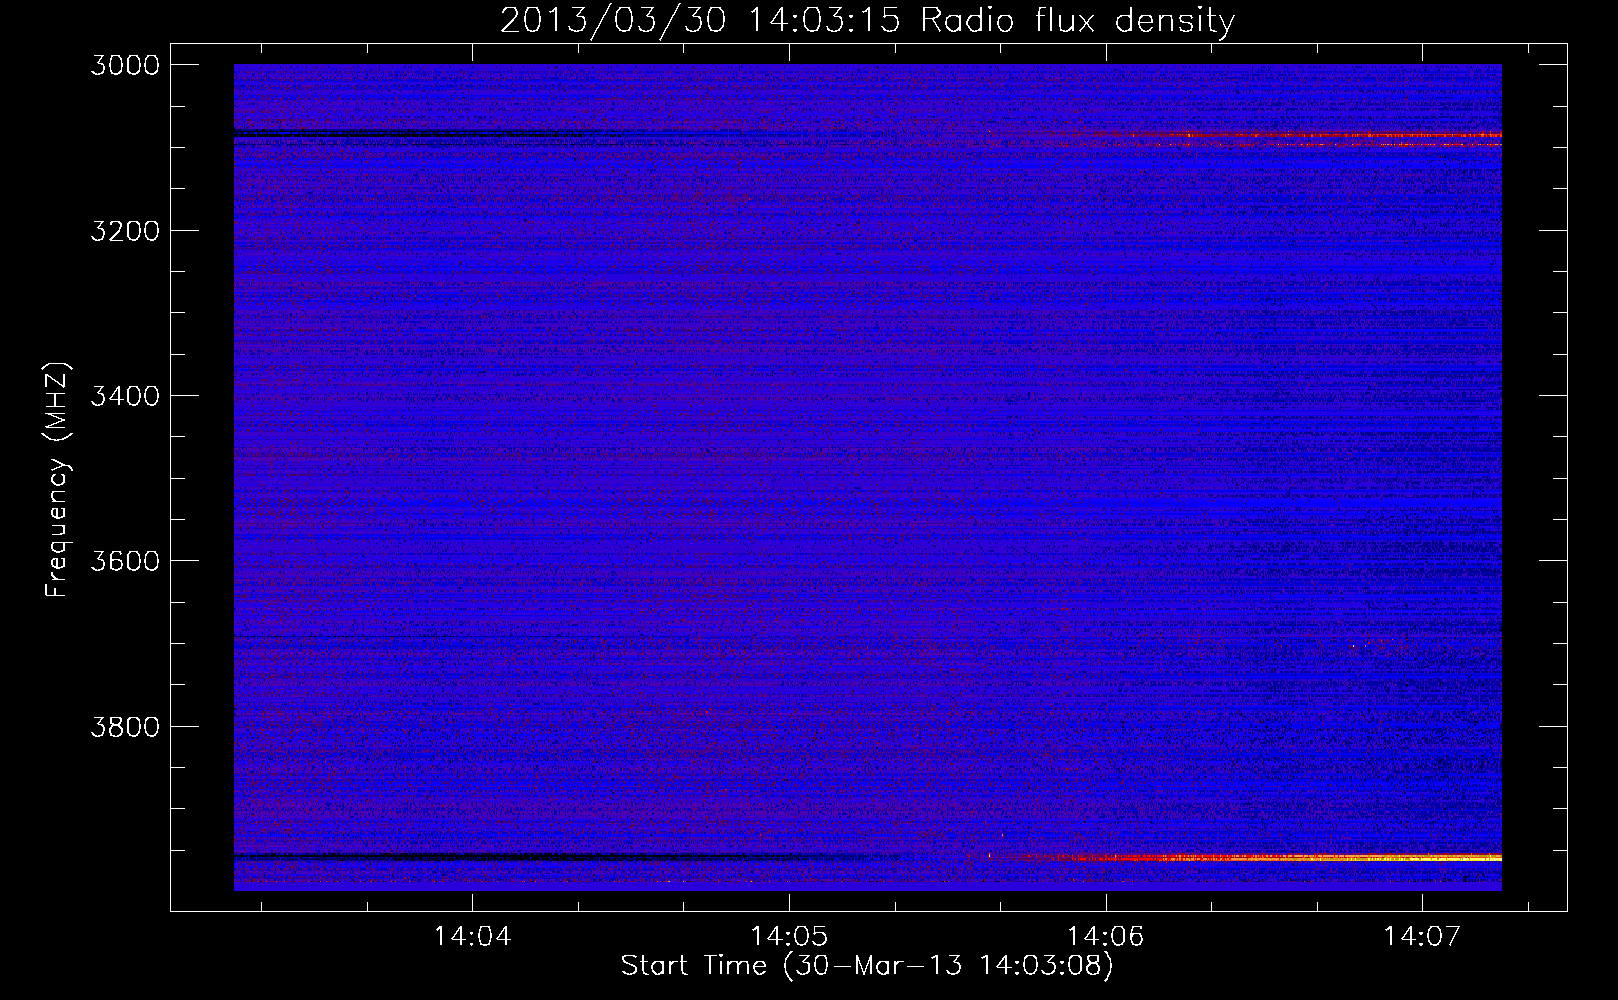Click the 14:04 time axis label
Viewport: 1618px width, 1000px height.
[x=472, y=937]
